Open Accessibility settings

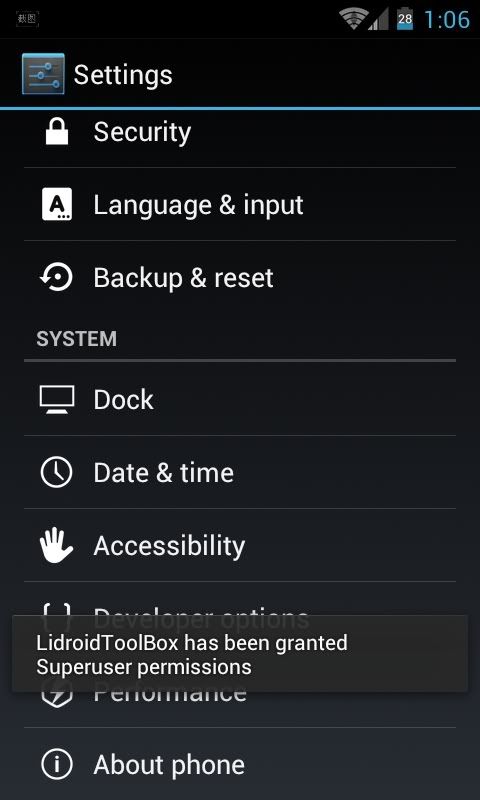(x=240, y=545)
